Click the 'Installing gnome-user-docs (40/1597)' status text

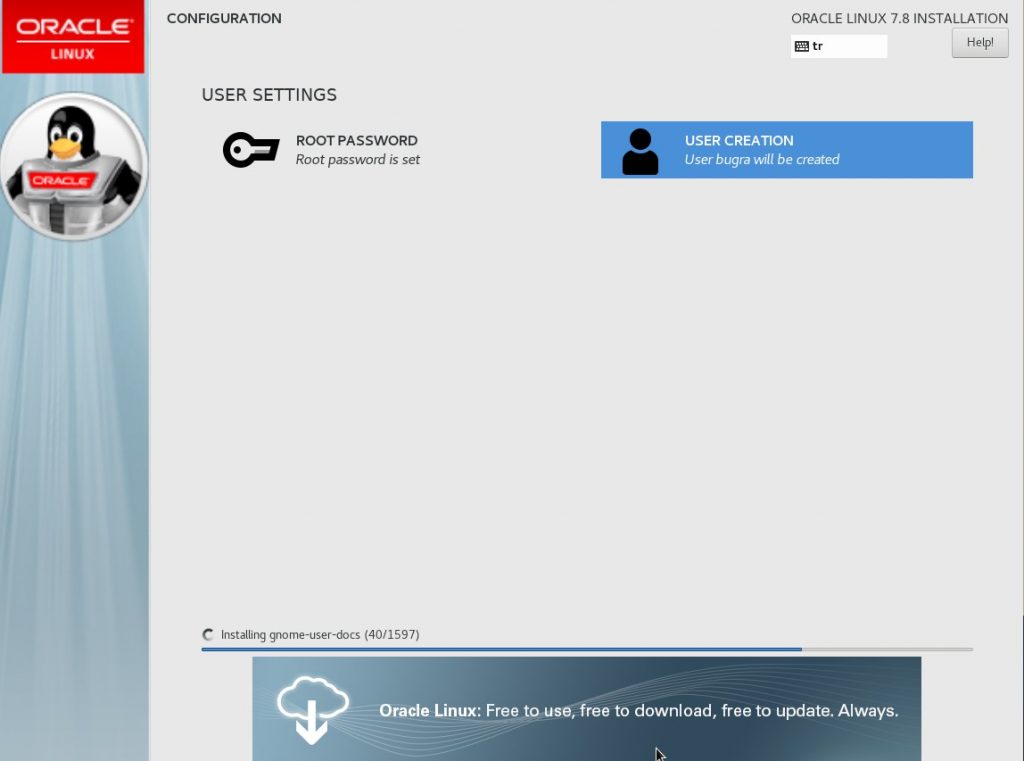tap(320, 634)
